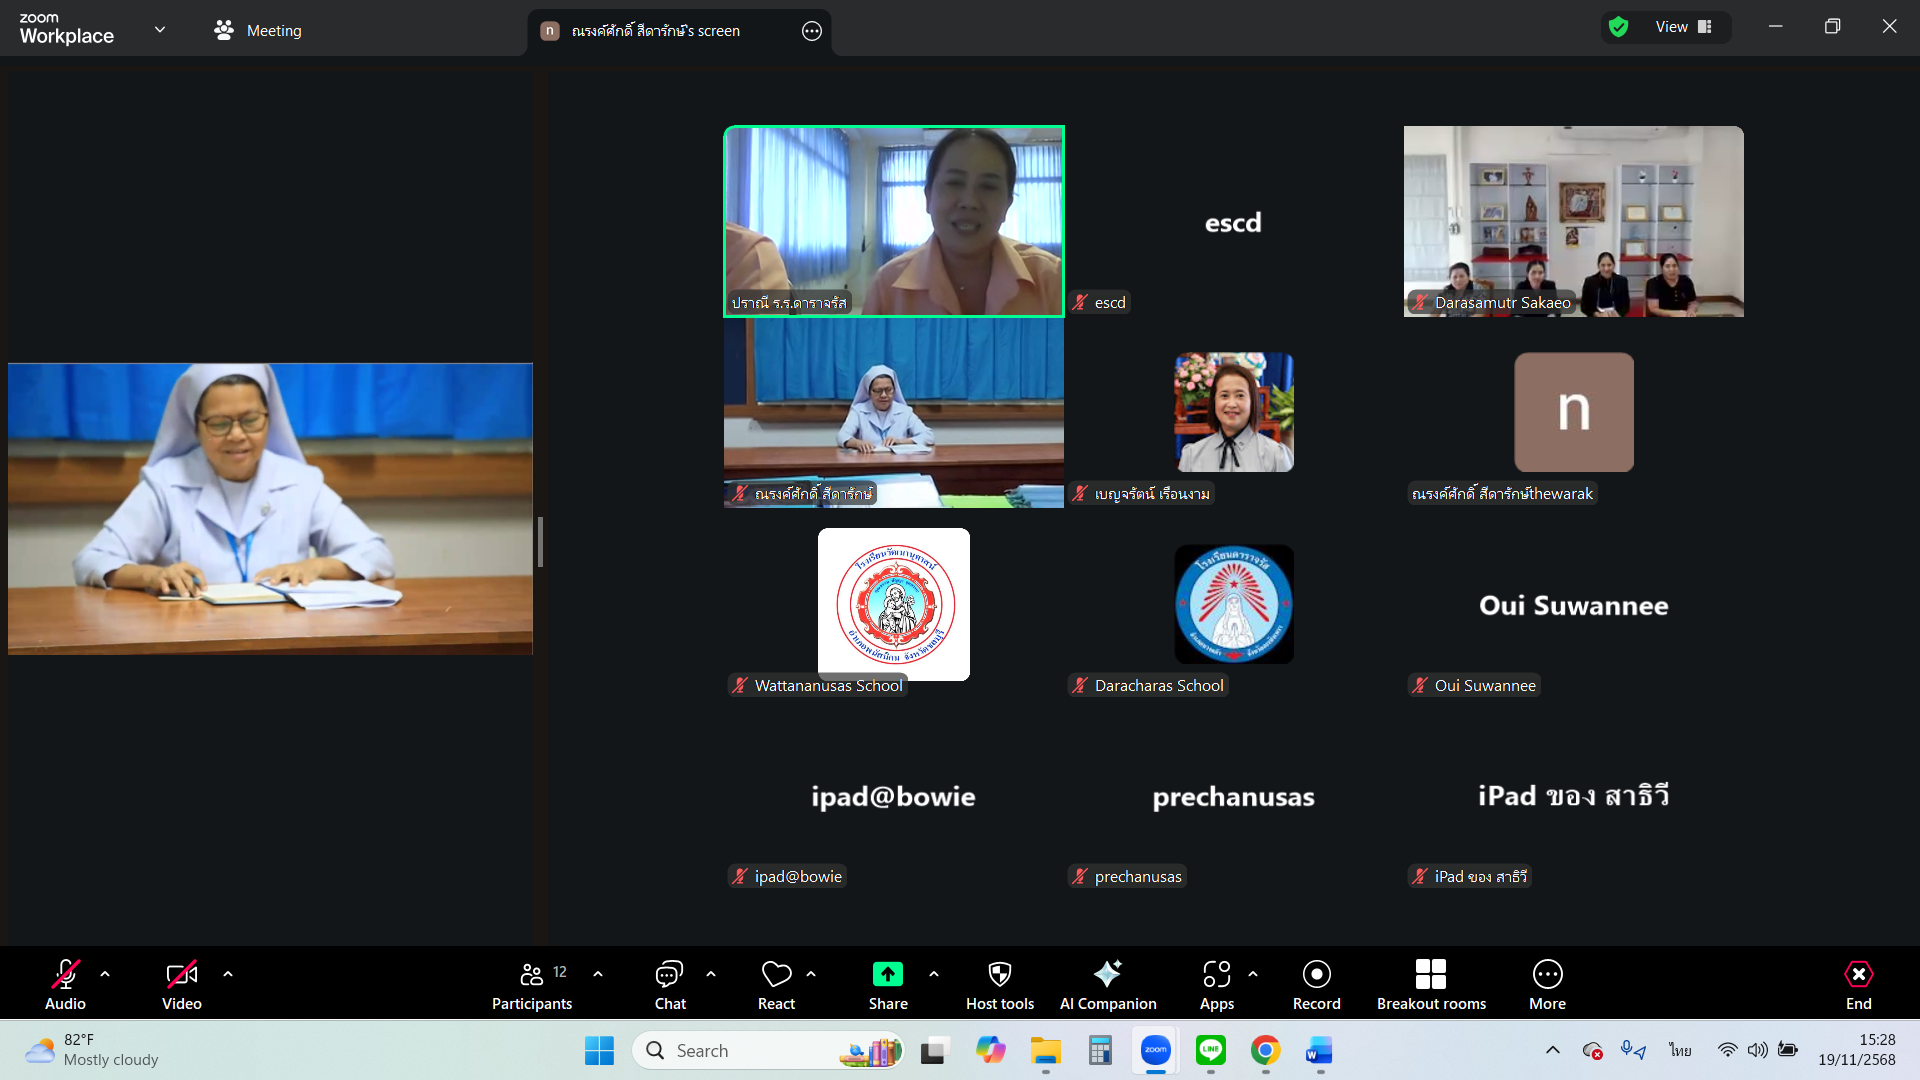
Task: Click encryption green shield icon
Action: pyautogui.click(x=1618, y=27)
